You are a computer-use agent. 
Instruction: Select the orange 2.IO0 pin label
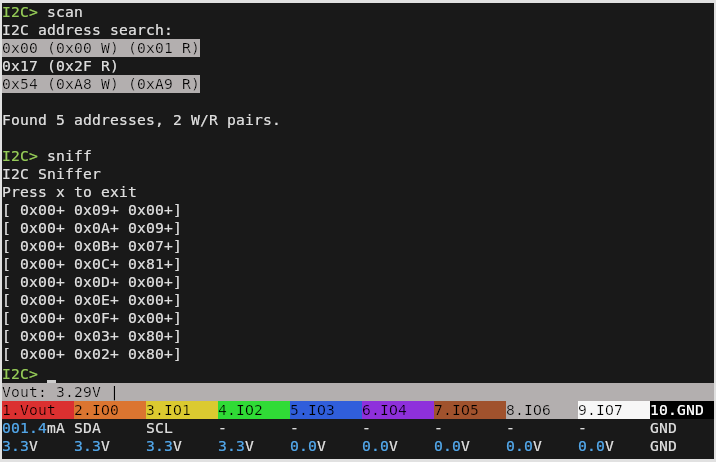coord(109,410)
